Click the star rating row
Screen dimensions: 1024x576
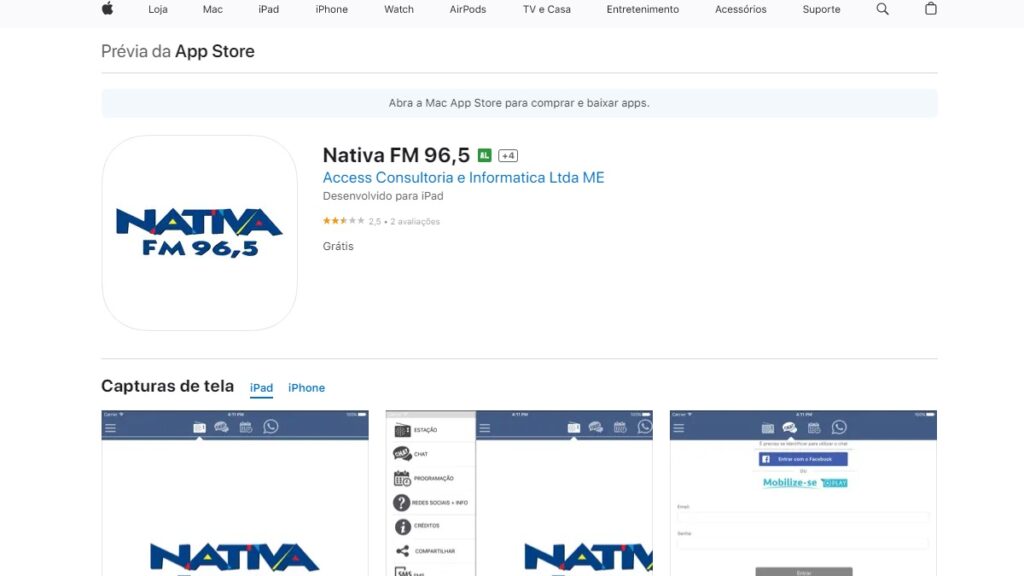pos(344,221)
